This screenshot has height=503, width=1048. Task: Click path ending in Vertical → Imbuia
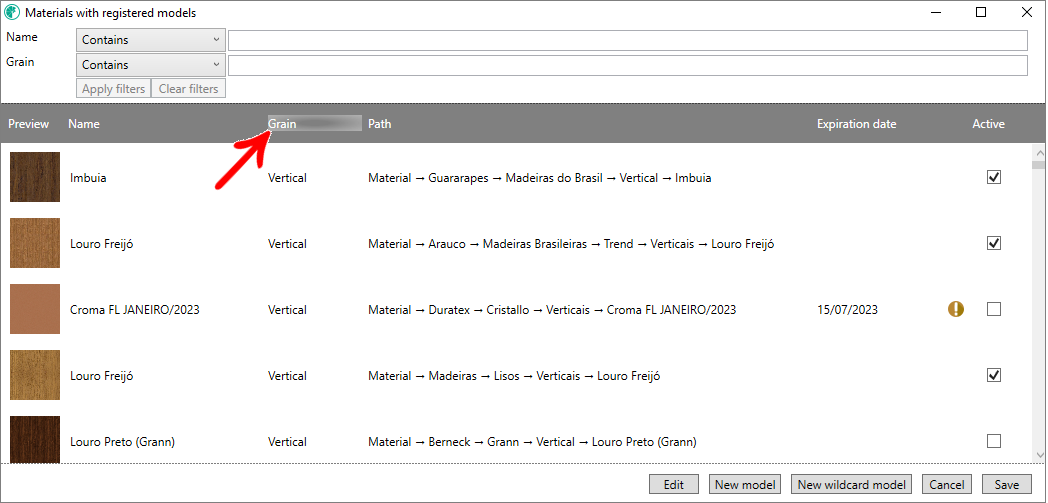pyautogui.click(x=539, y=178)
